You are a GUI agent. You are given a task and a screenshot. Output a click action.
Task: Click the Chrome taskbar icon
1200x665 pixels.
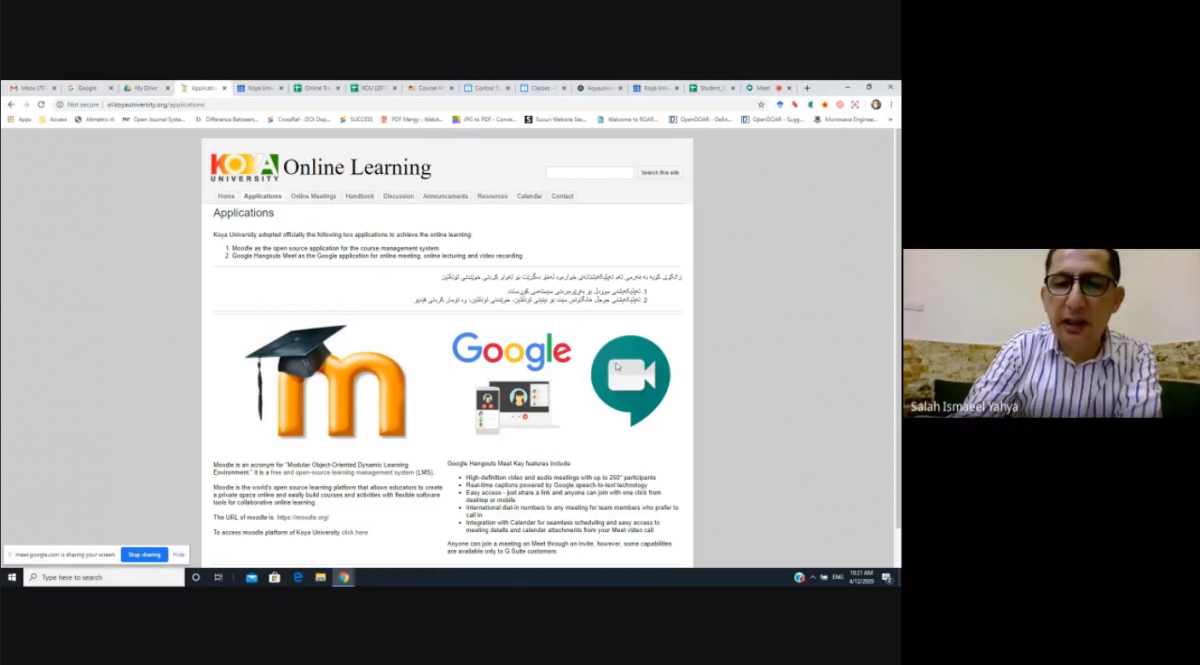344,577
